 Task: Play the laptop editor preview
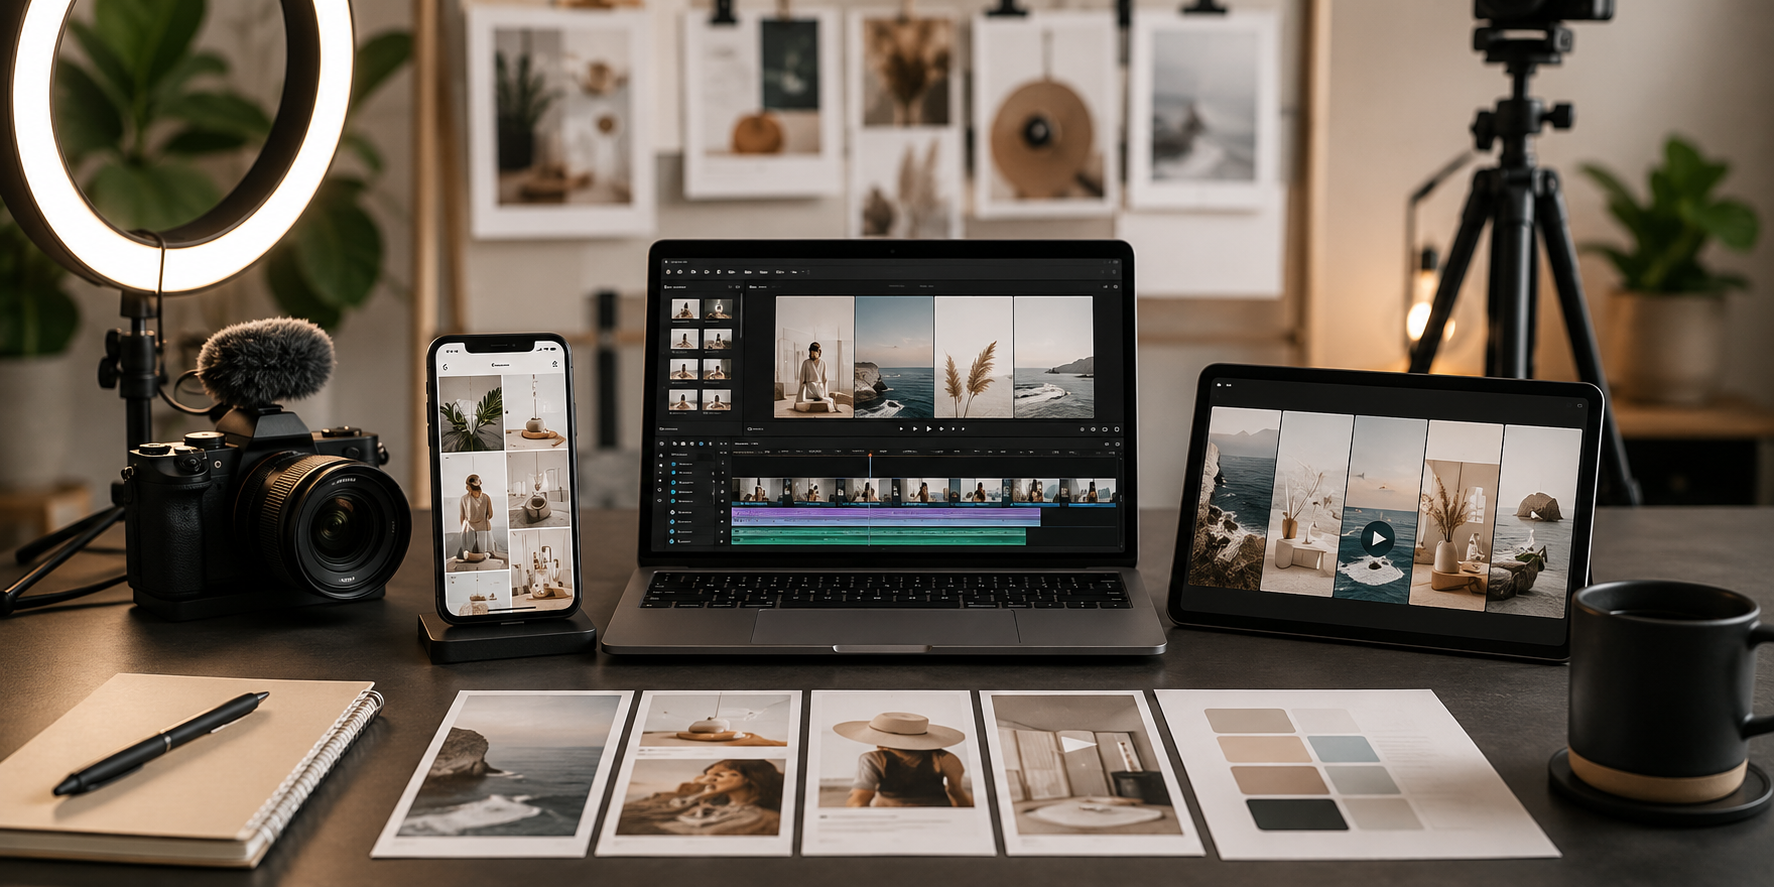click(x=929, y=429)
